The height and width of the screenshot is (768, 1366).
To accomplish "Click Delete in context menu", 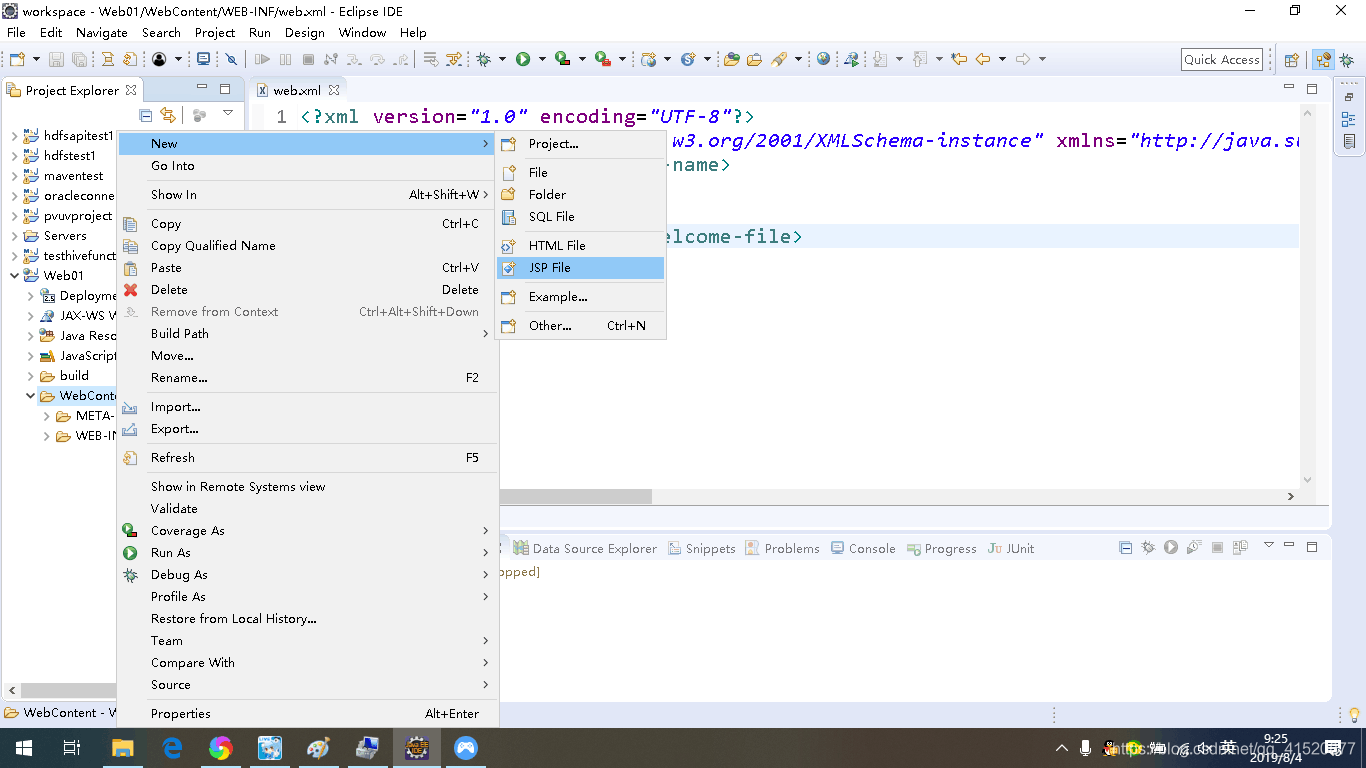I will point(307,290).
